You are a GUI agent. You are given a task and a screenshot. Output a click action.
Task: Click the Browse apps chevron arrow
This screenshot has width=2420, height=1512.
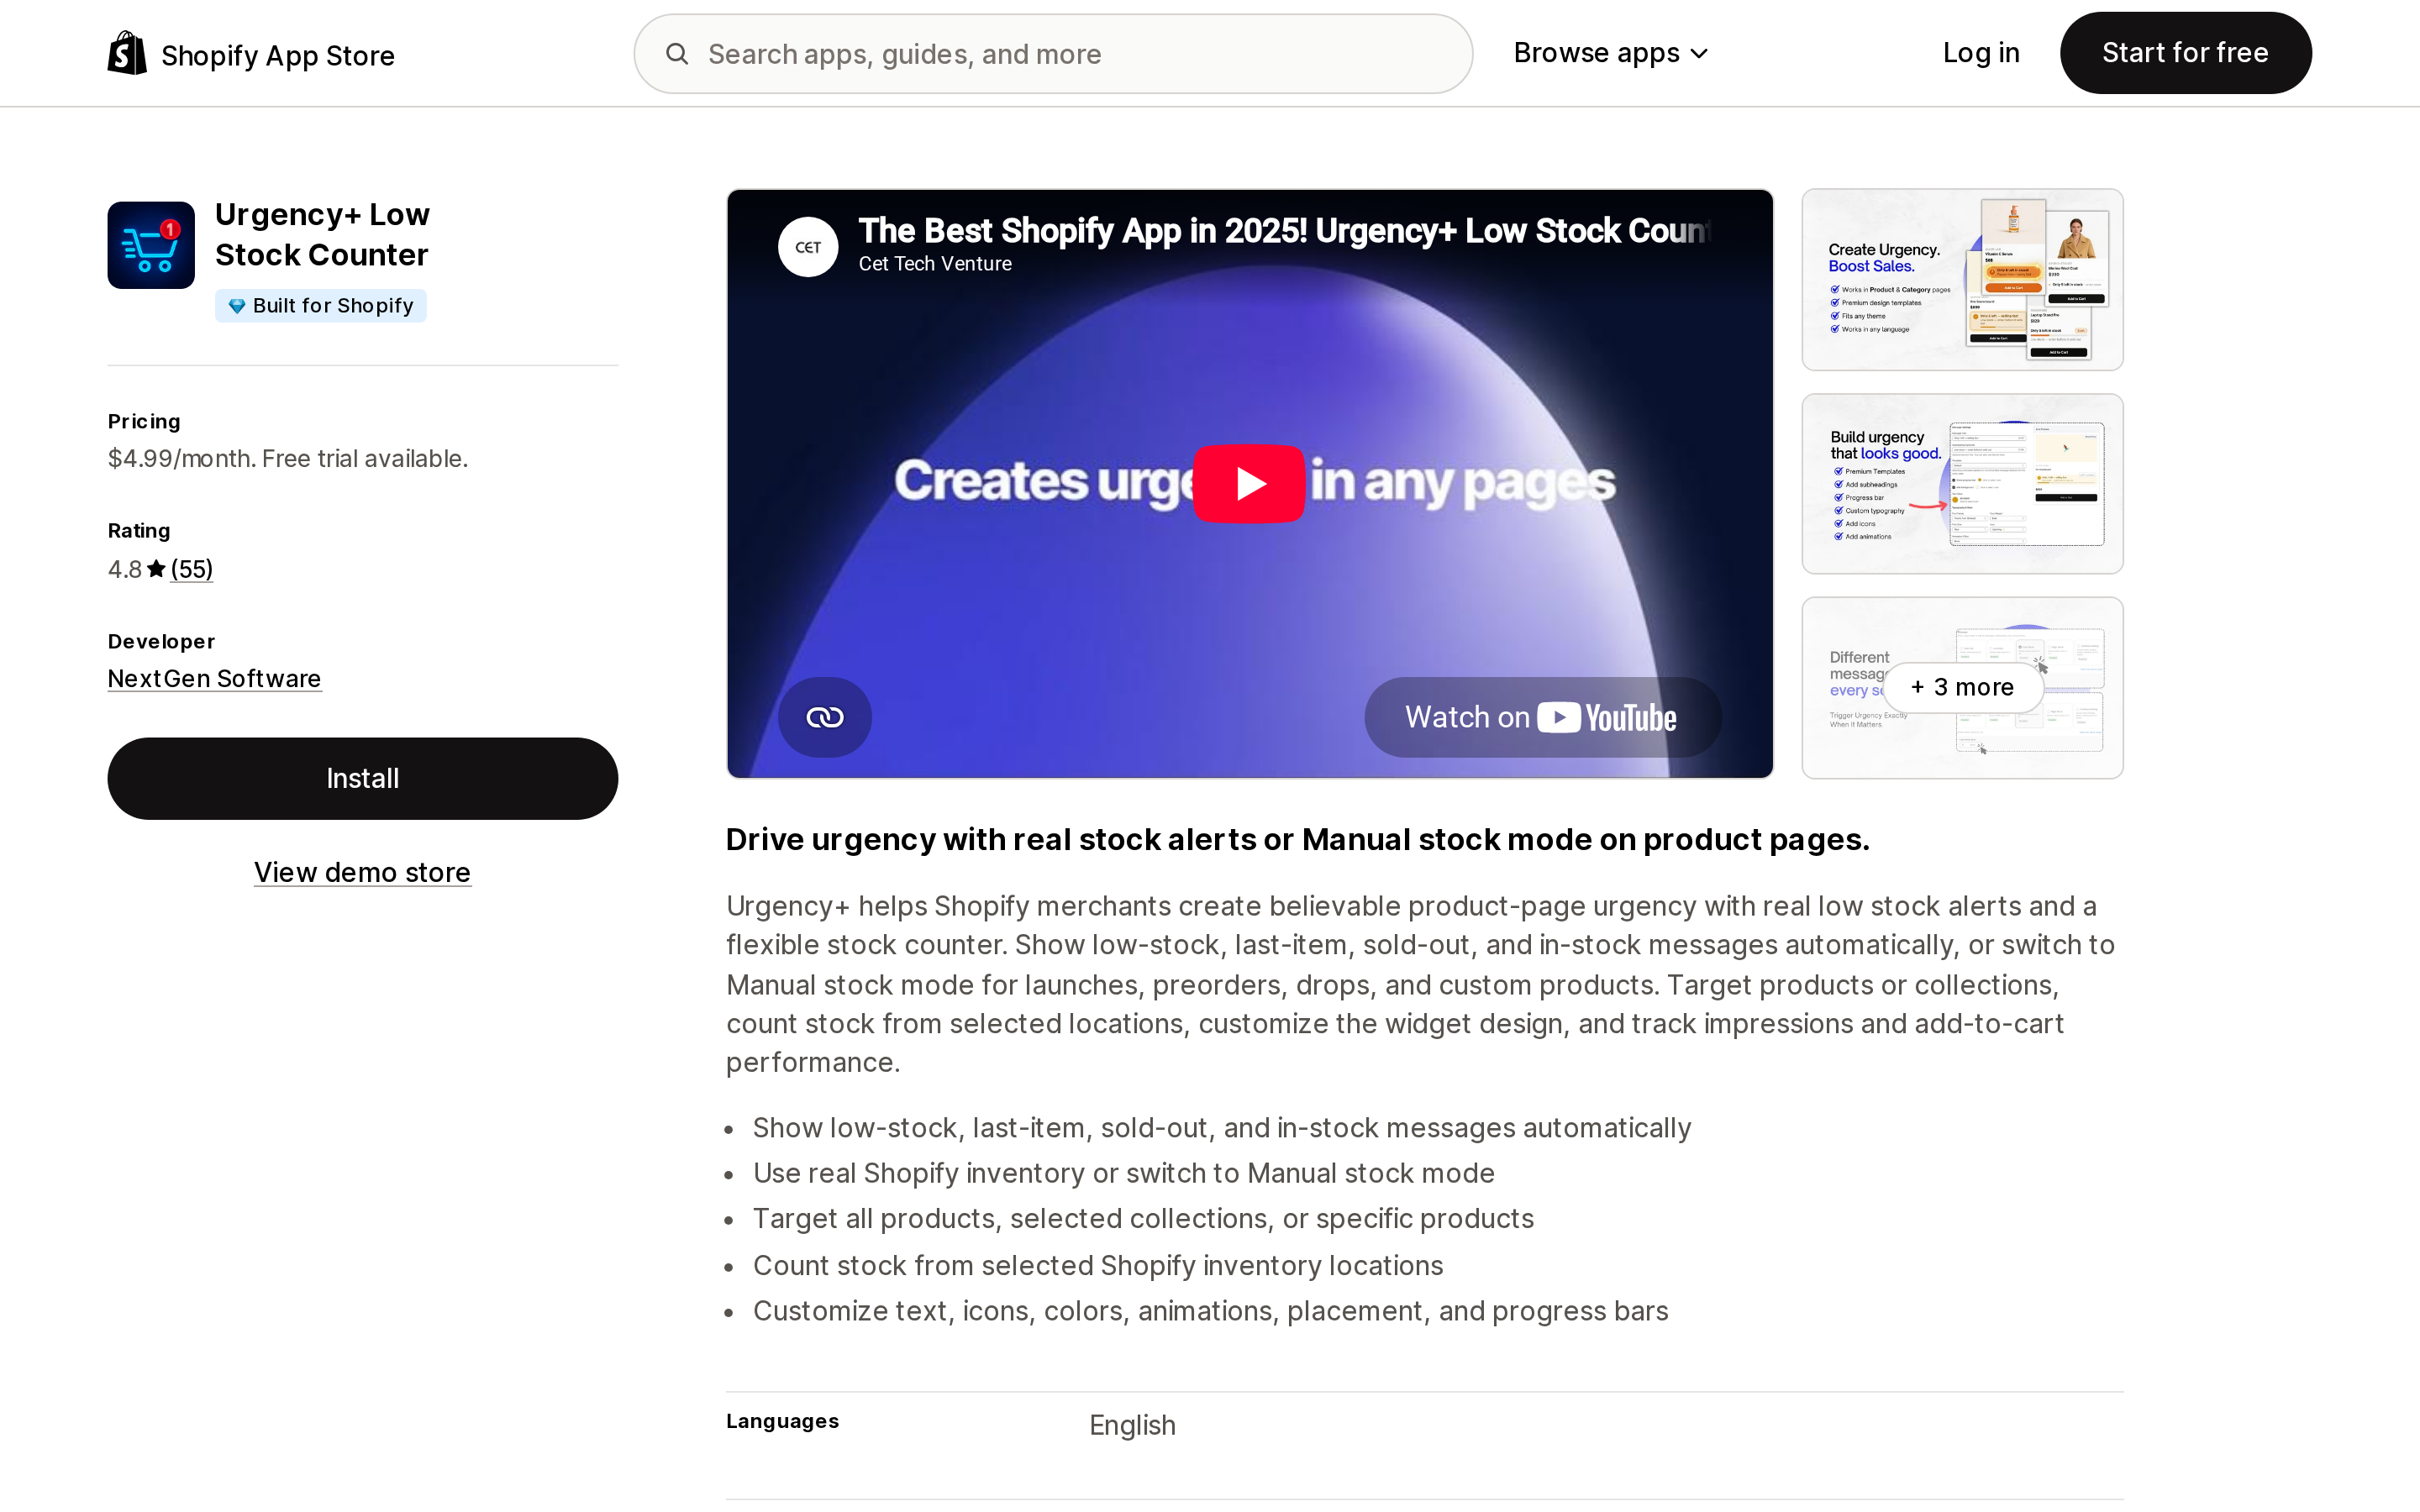(x=1699, y=54)
